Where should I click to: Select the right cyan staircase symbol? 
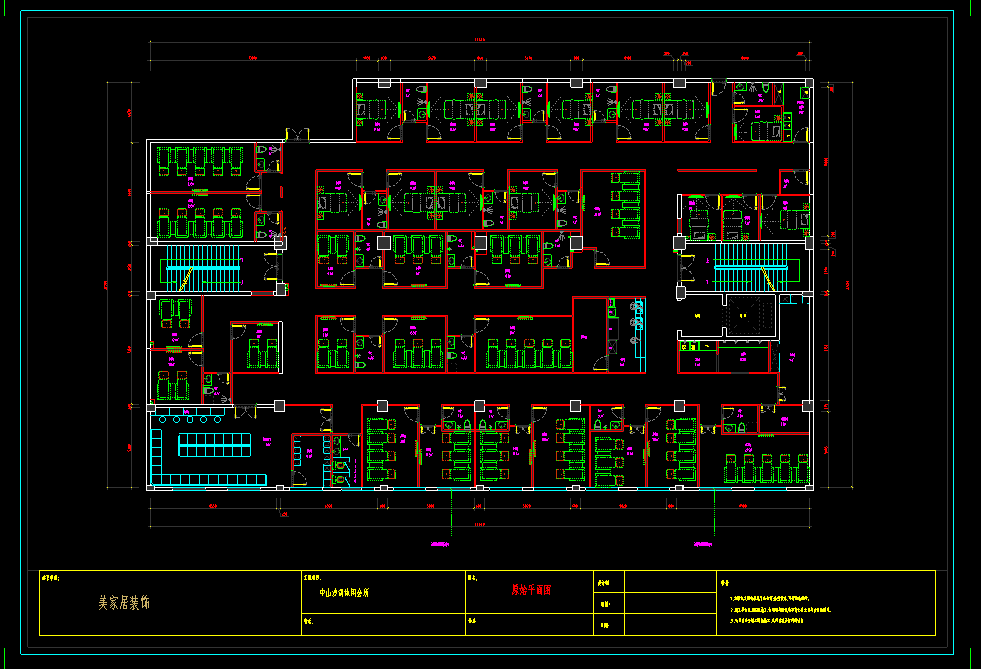click(x=751, y=265)
